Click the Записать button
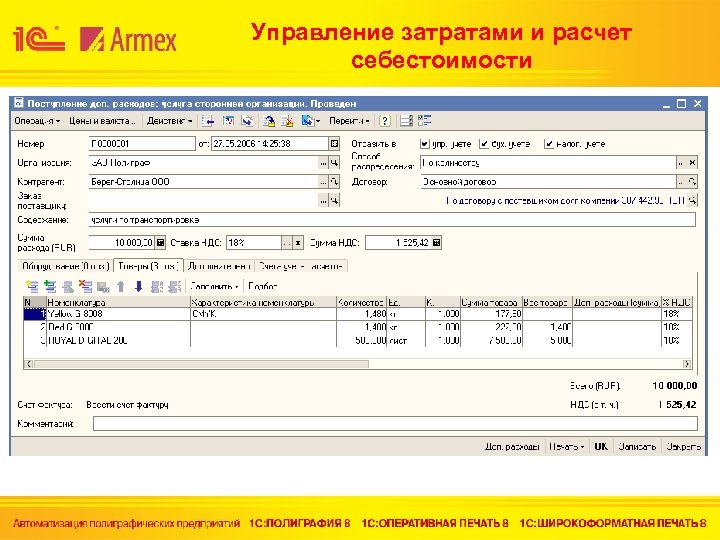 coord(637,446)
